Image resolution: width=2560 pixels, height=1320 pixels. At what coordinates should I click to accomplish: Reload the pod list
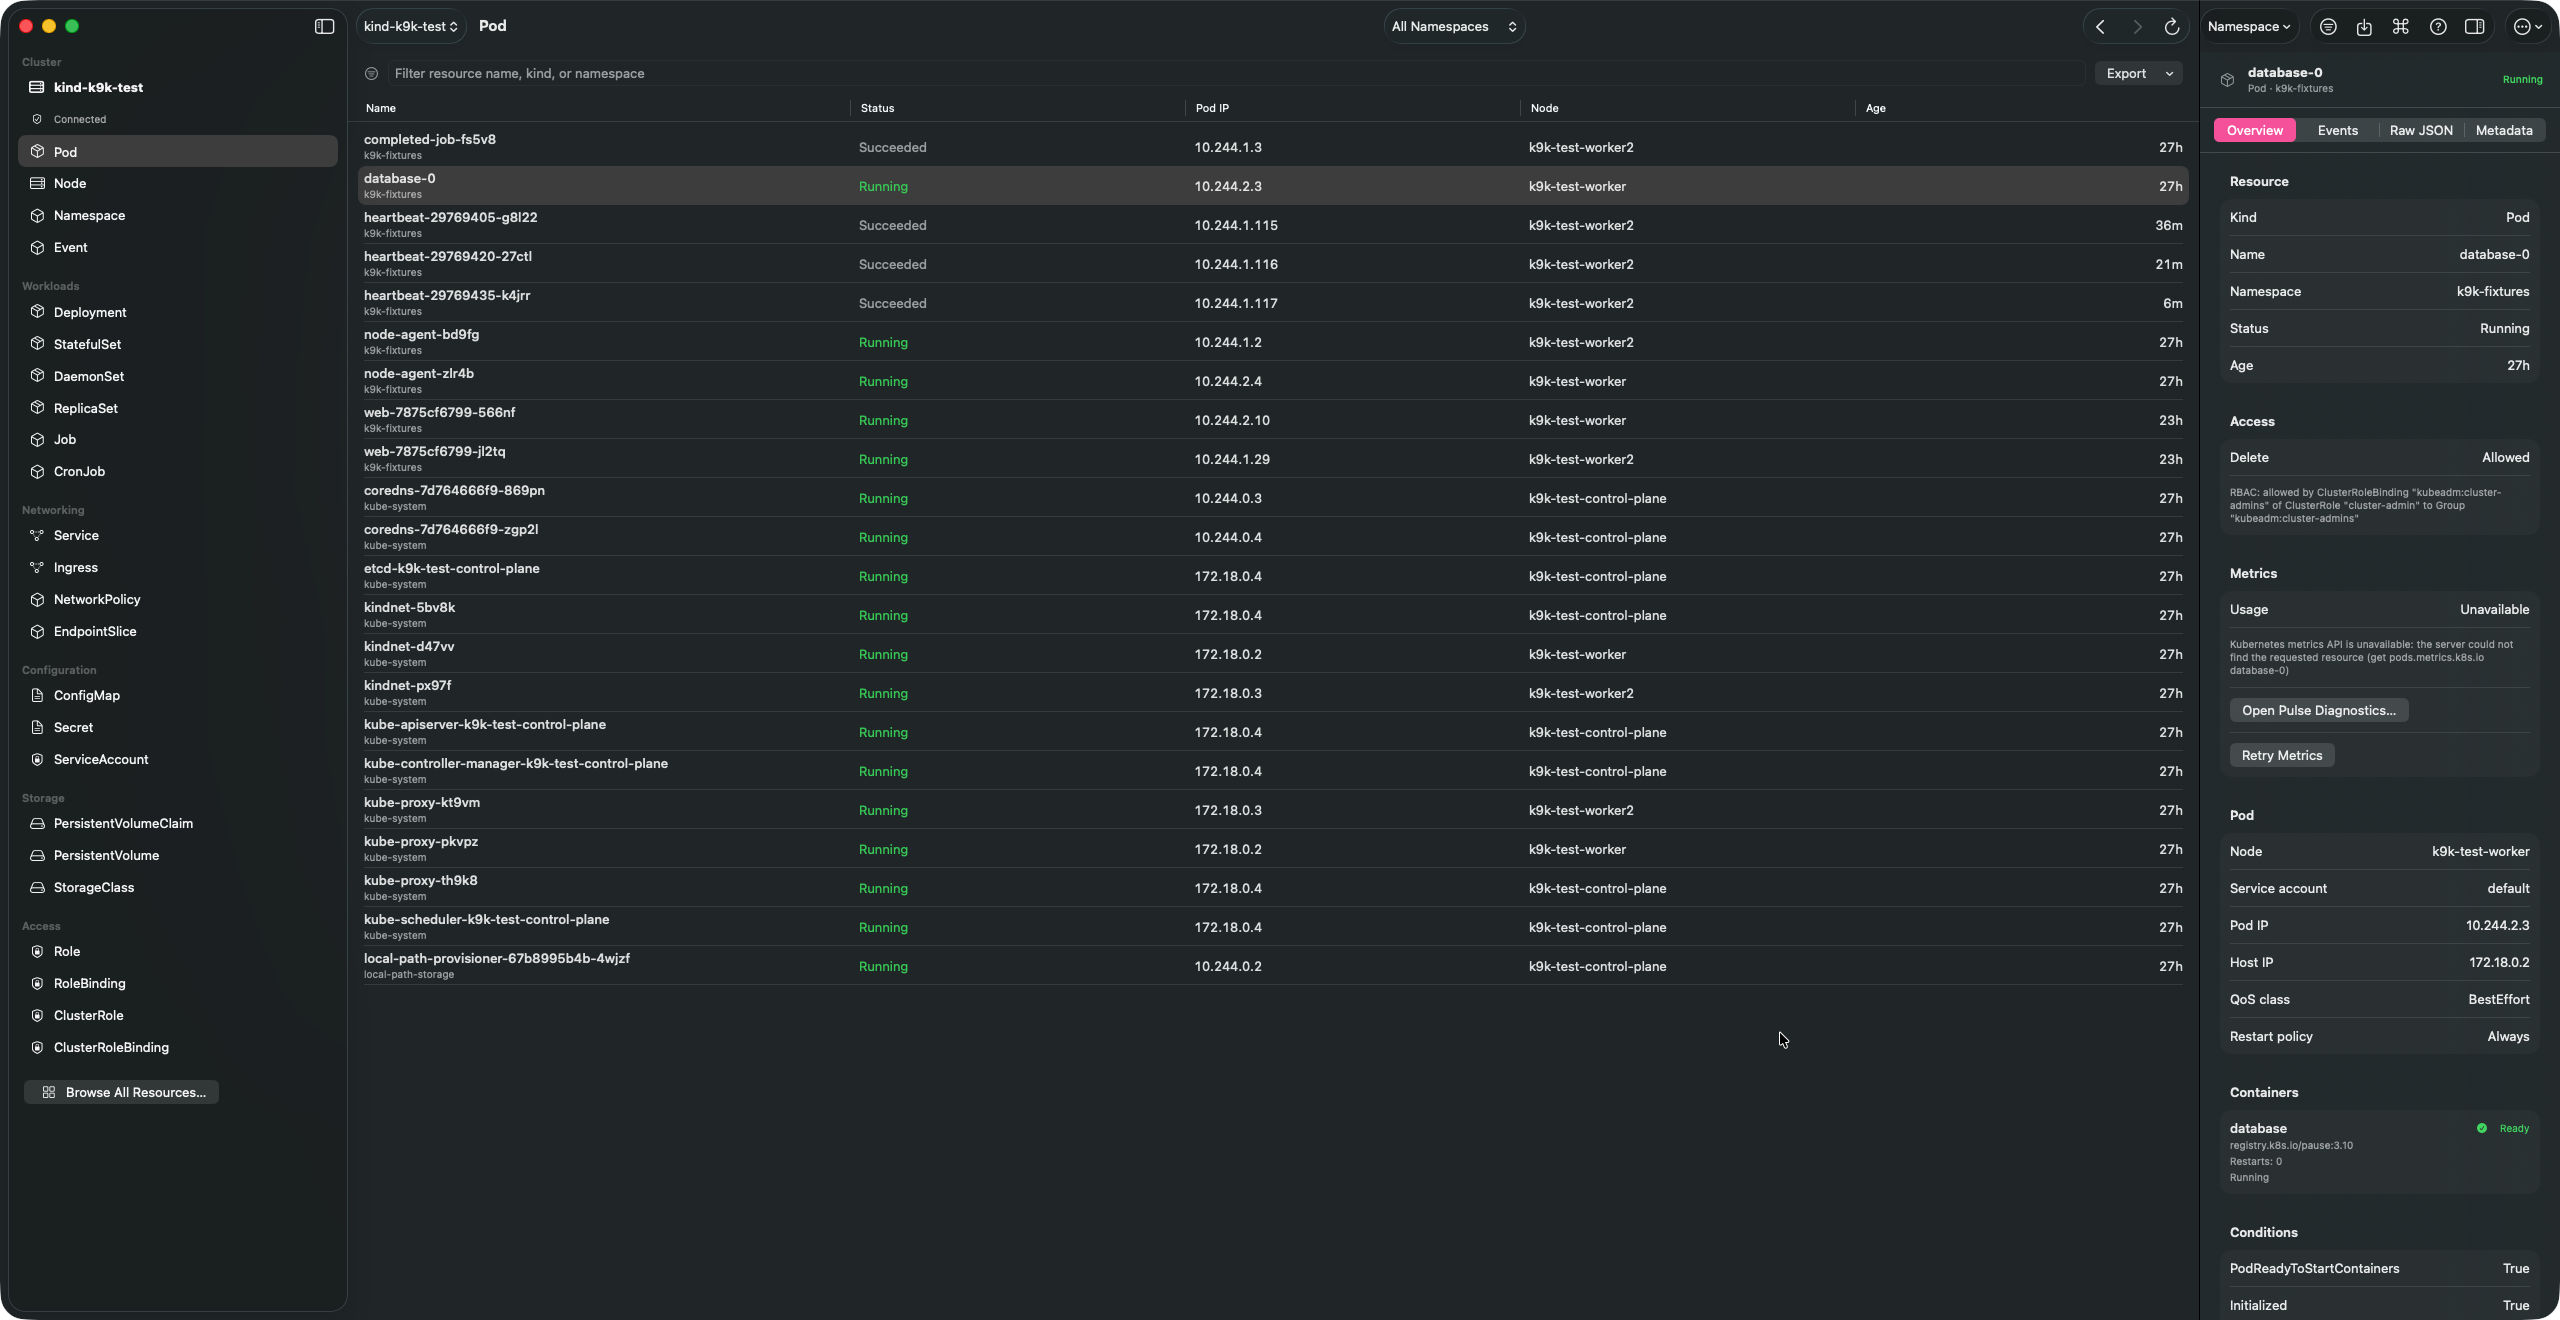click(2171, 27)
